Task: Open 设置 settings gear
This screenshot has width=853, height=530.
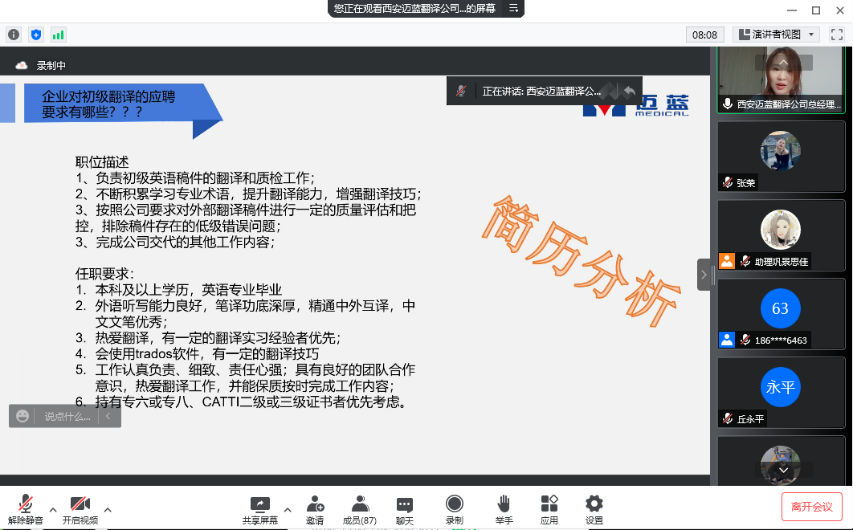Action: [x=594, y=505]
